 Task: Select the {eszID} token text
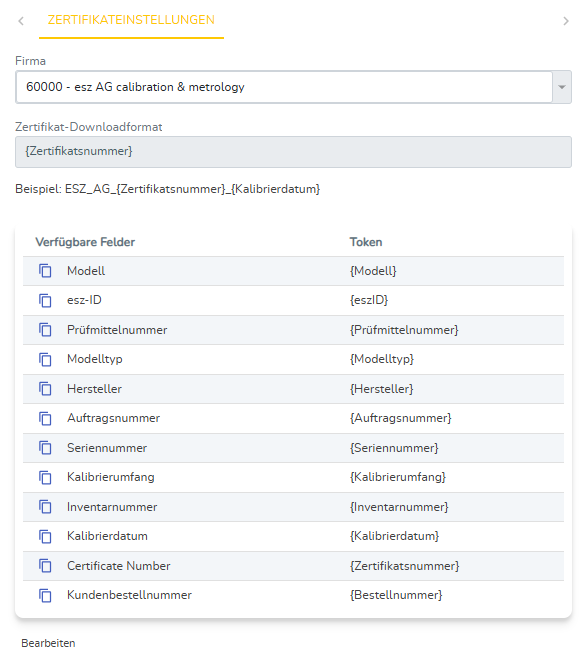click(x=369, y=300)
